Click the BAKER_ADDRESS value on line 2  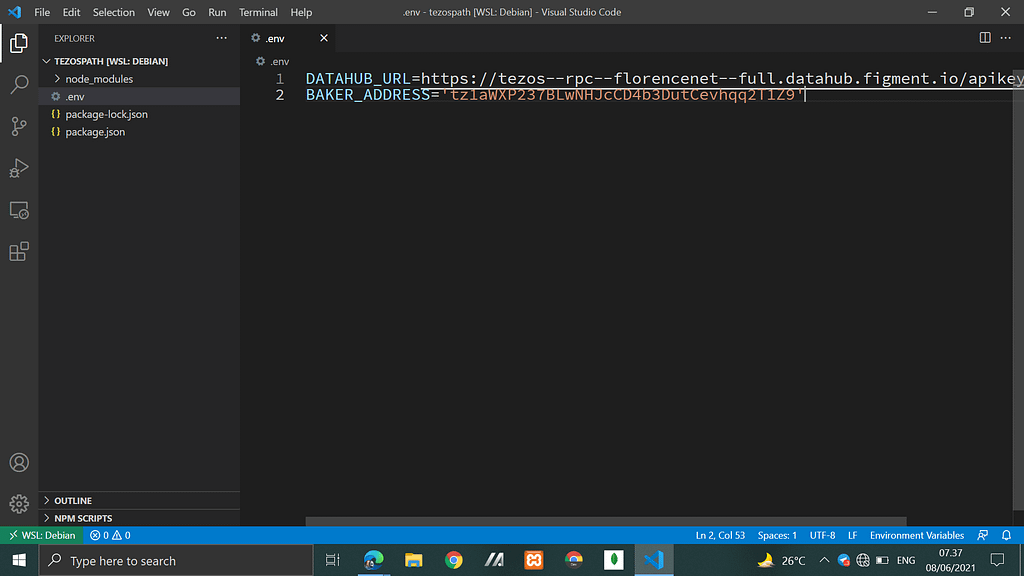click(x=623, y=95)
